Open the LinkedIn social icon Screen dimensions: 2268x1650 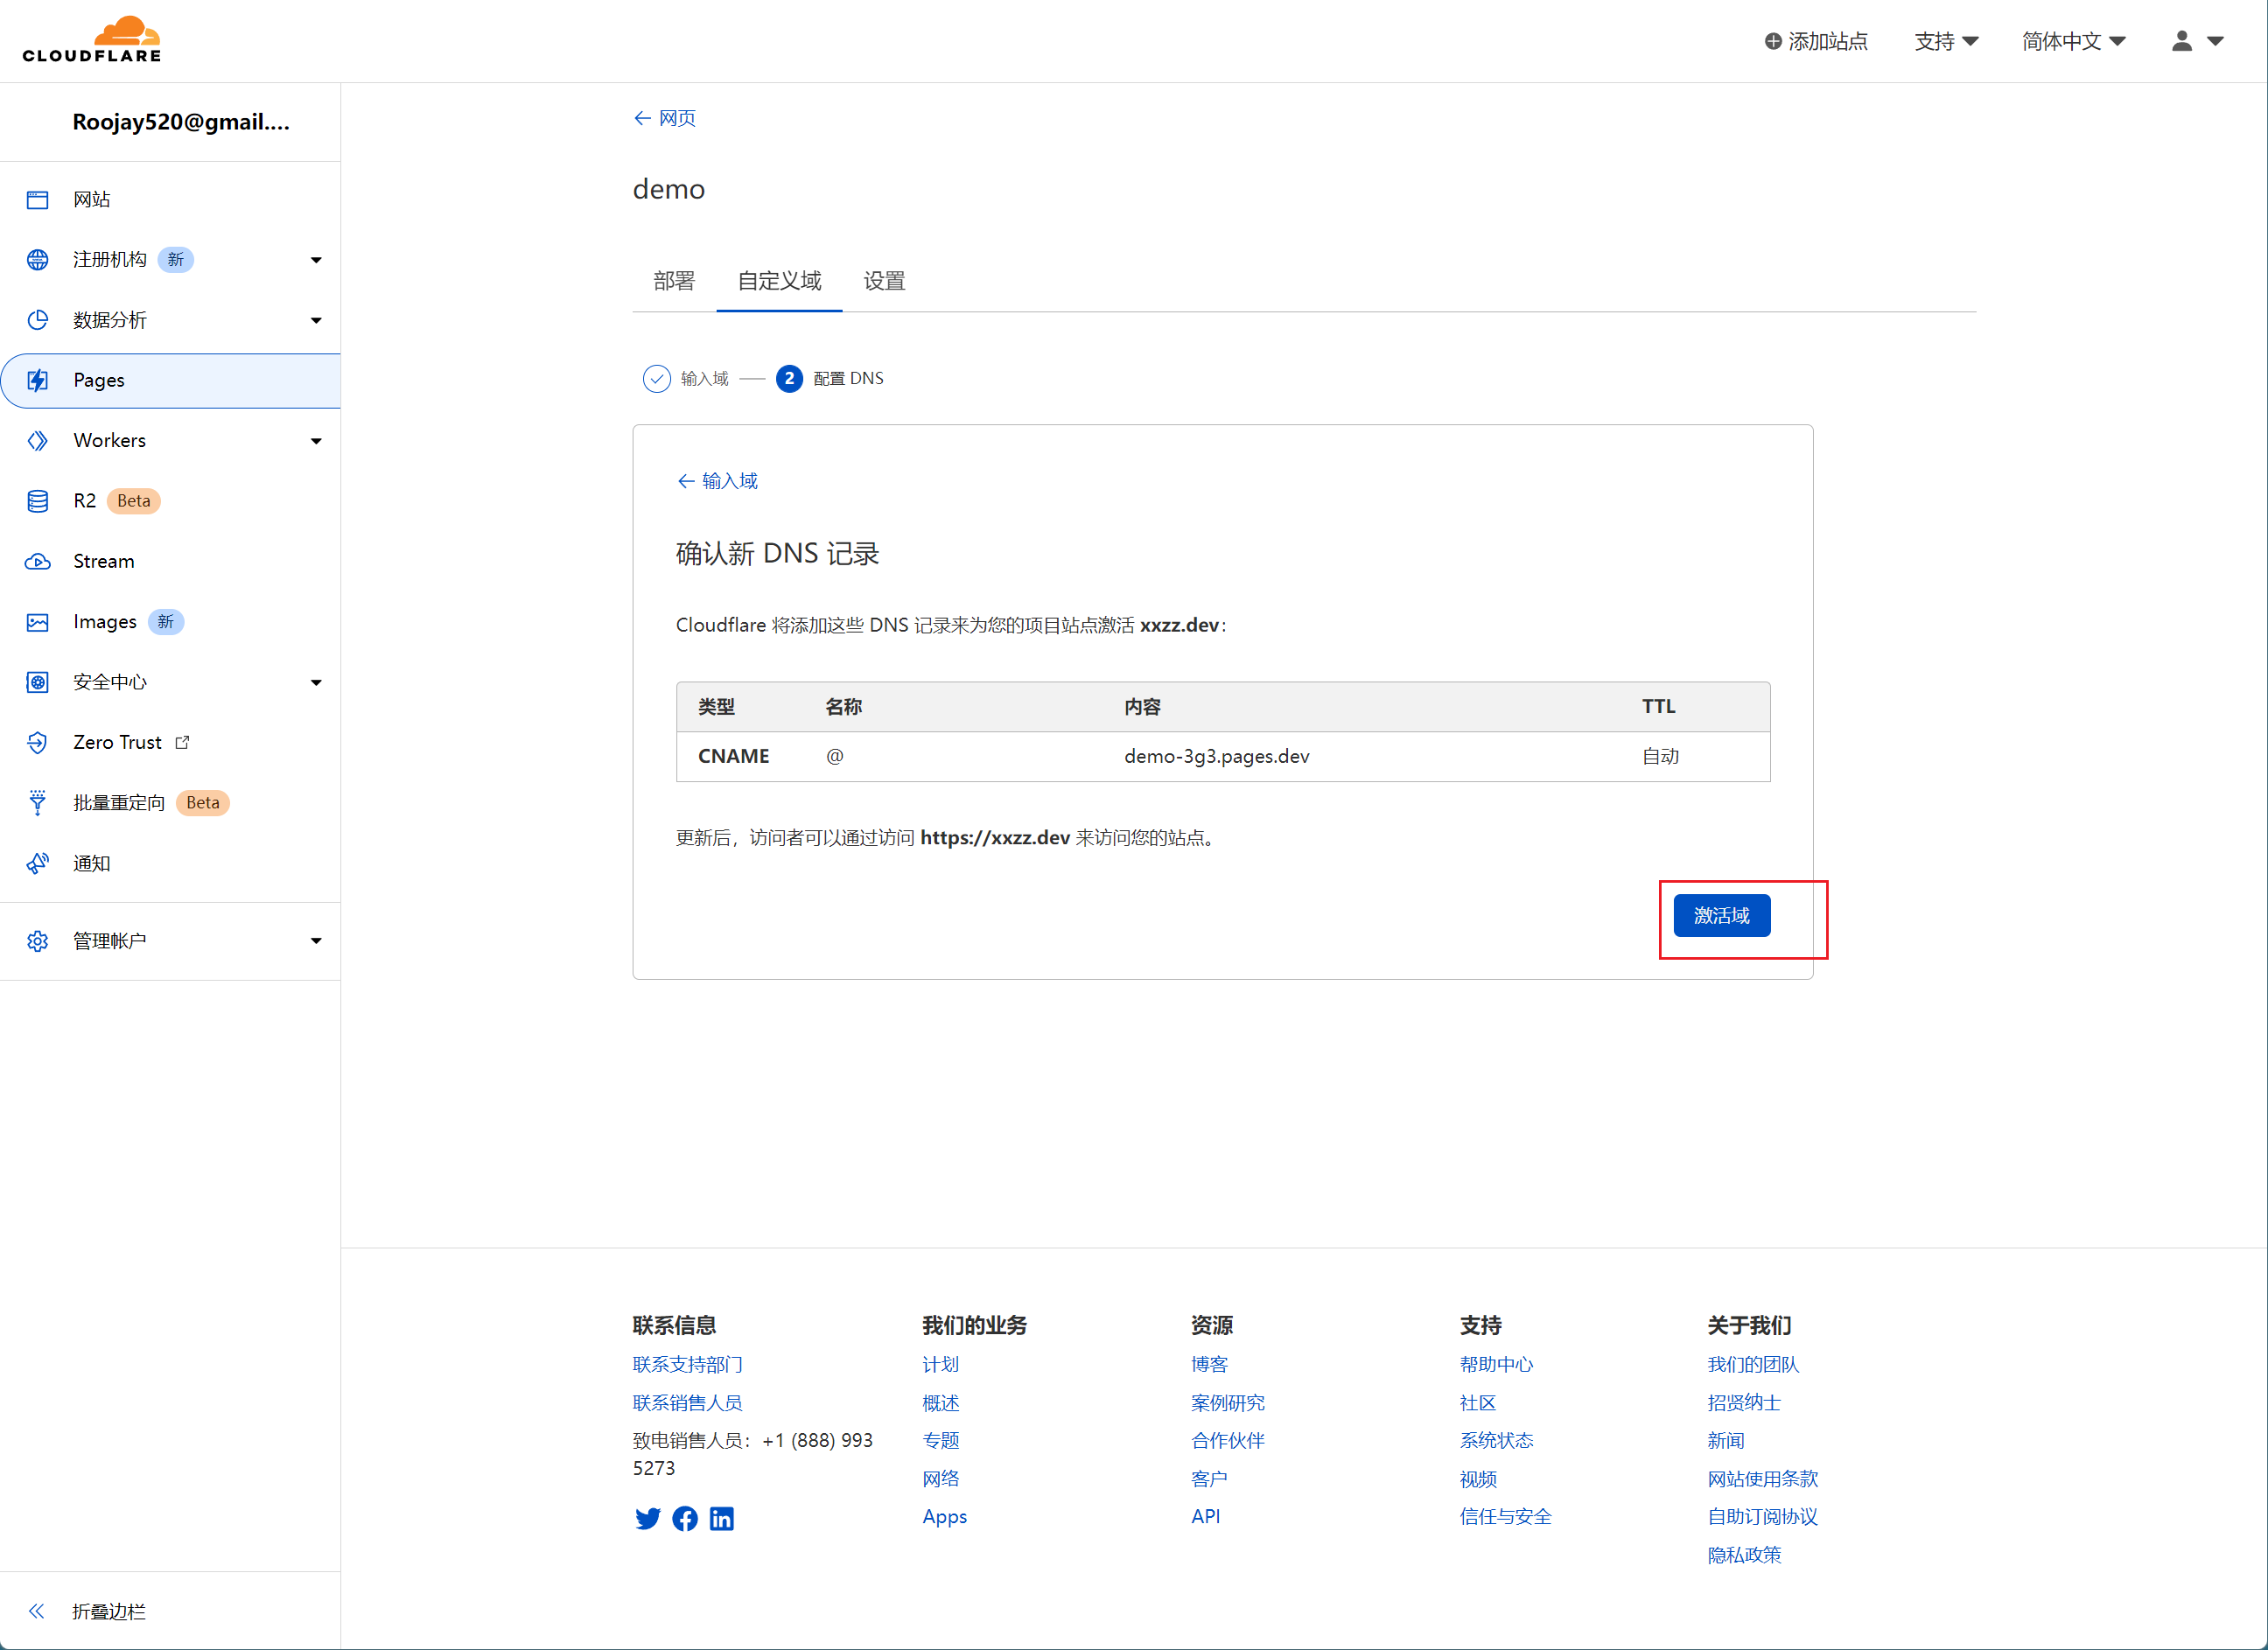(x=721, y=1519)
